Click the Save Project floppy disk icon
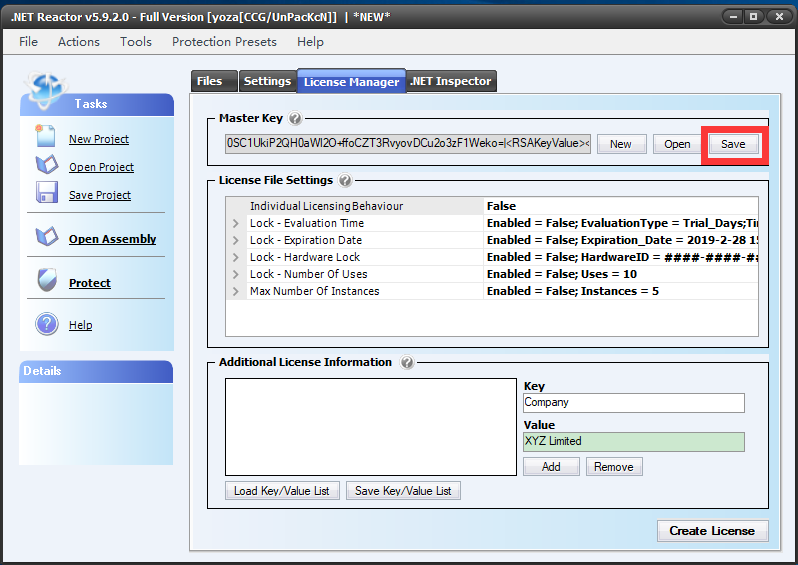The image size is (798, 565). (46, 193)
